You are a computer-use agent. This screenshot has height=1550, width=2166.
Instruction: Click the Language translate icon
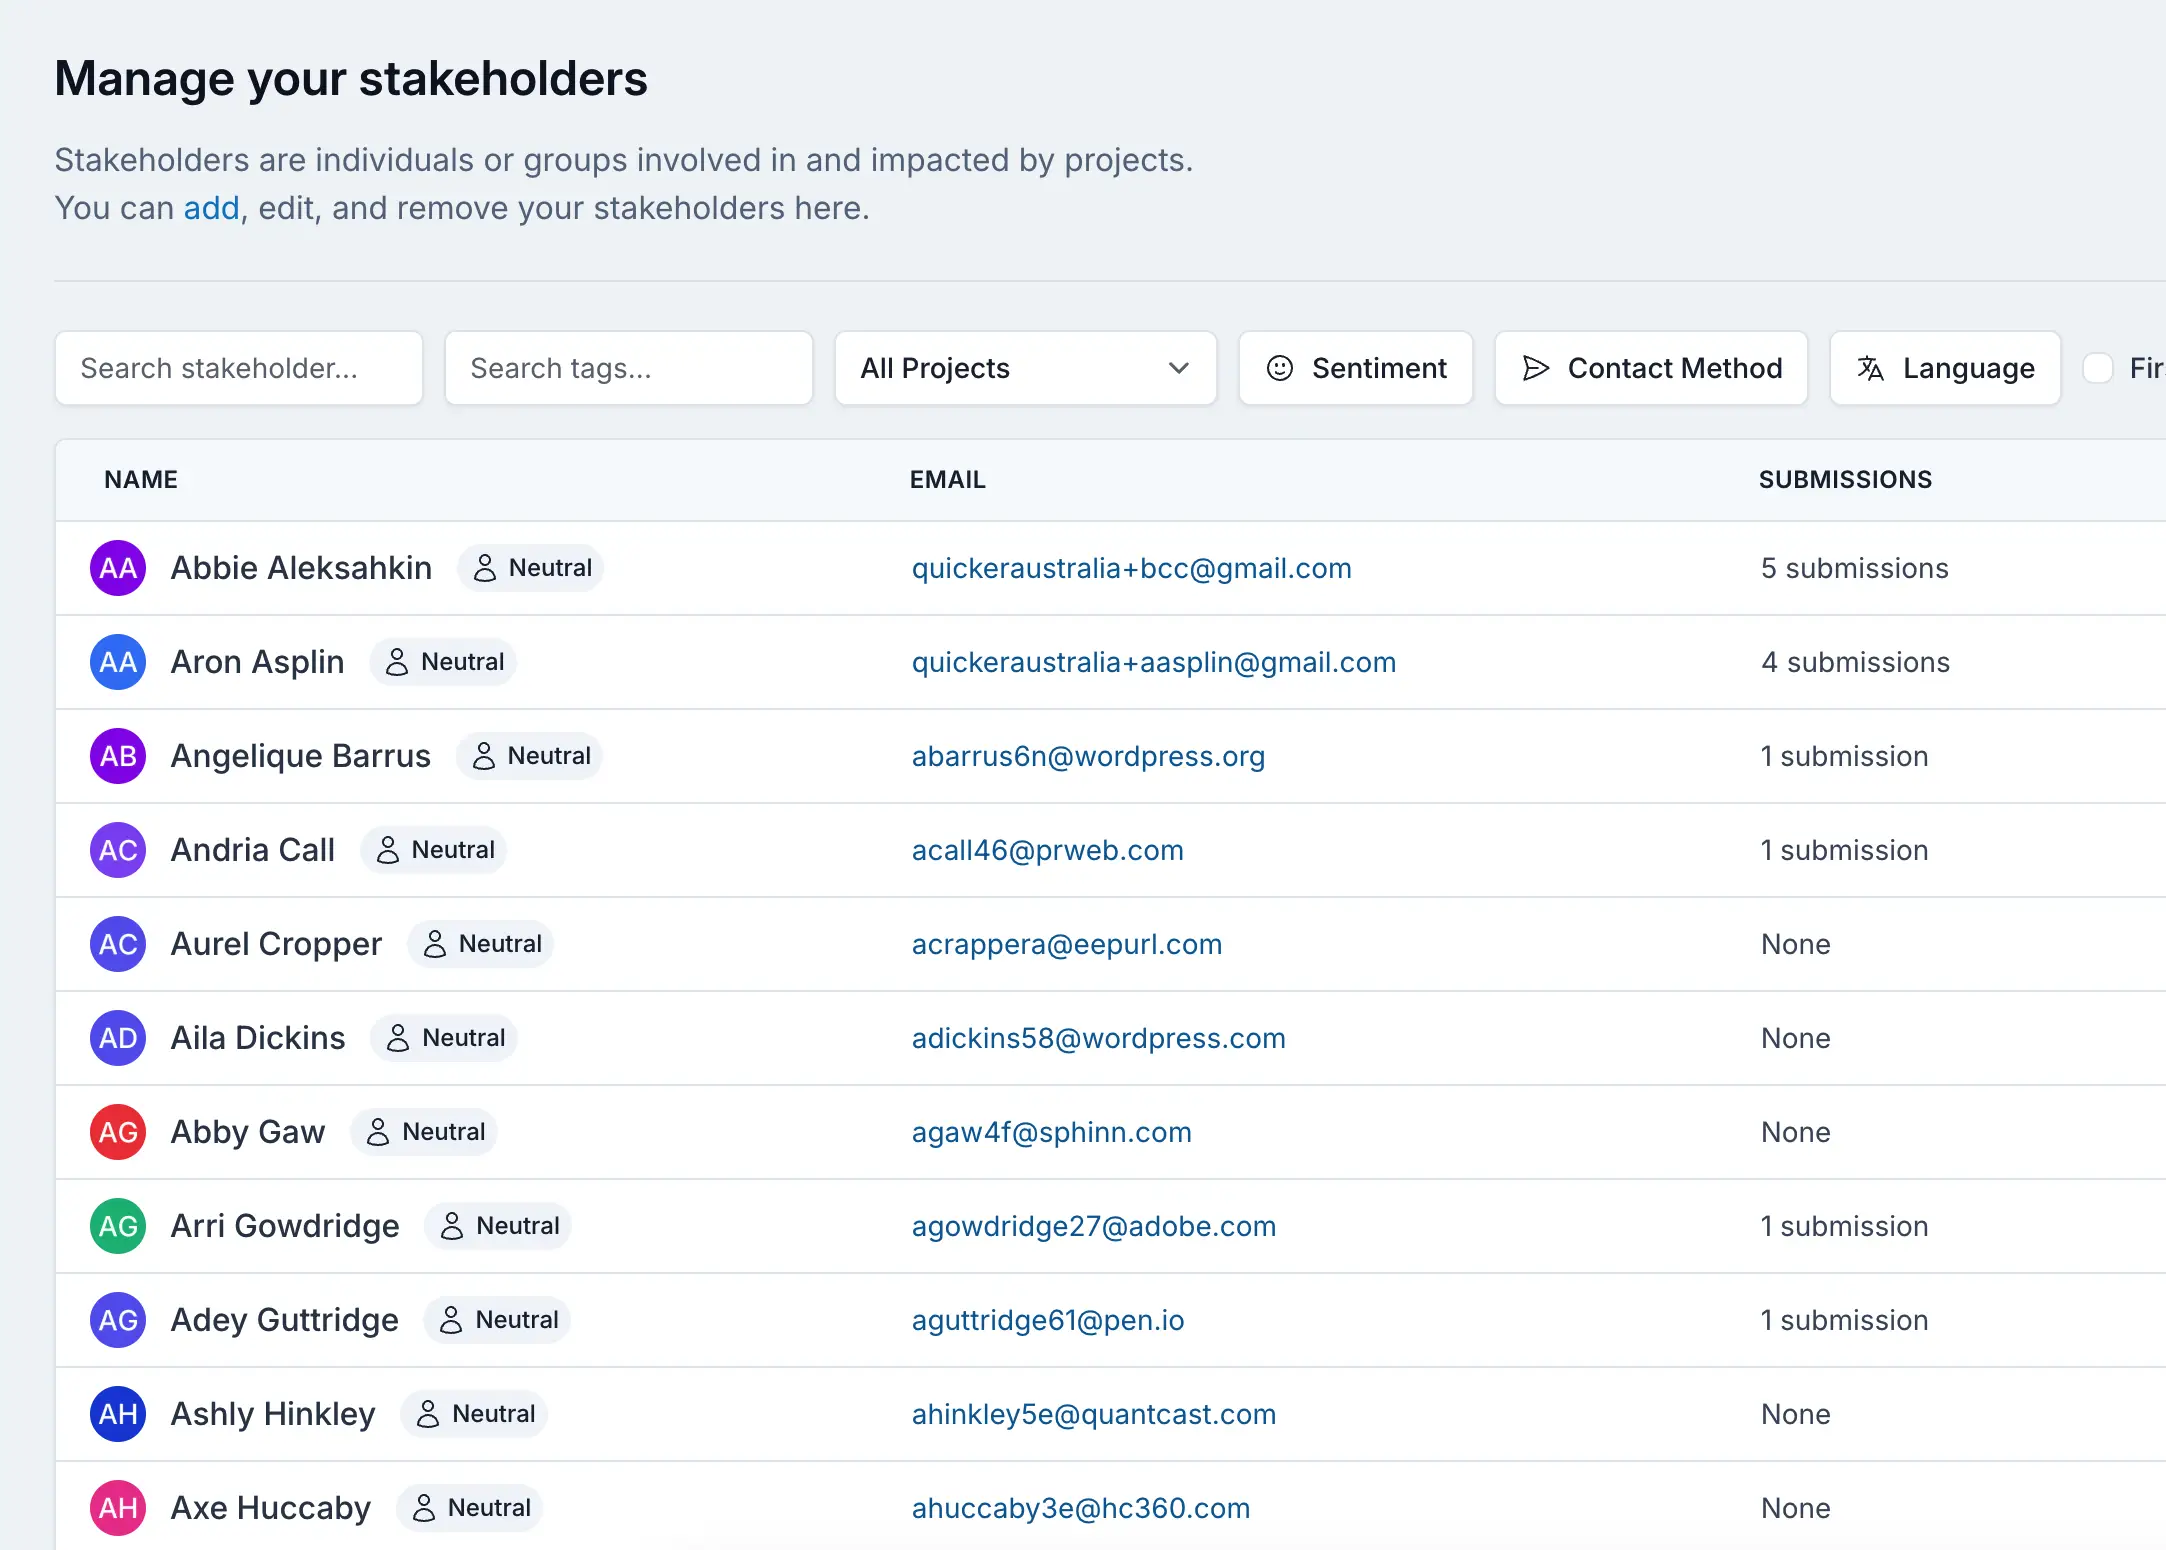coord(1870,368)
